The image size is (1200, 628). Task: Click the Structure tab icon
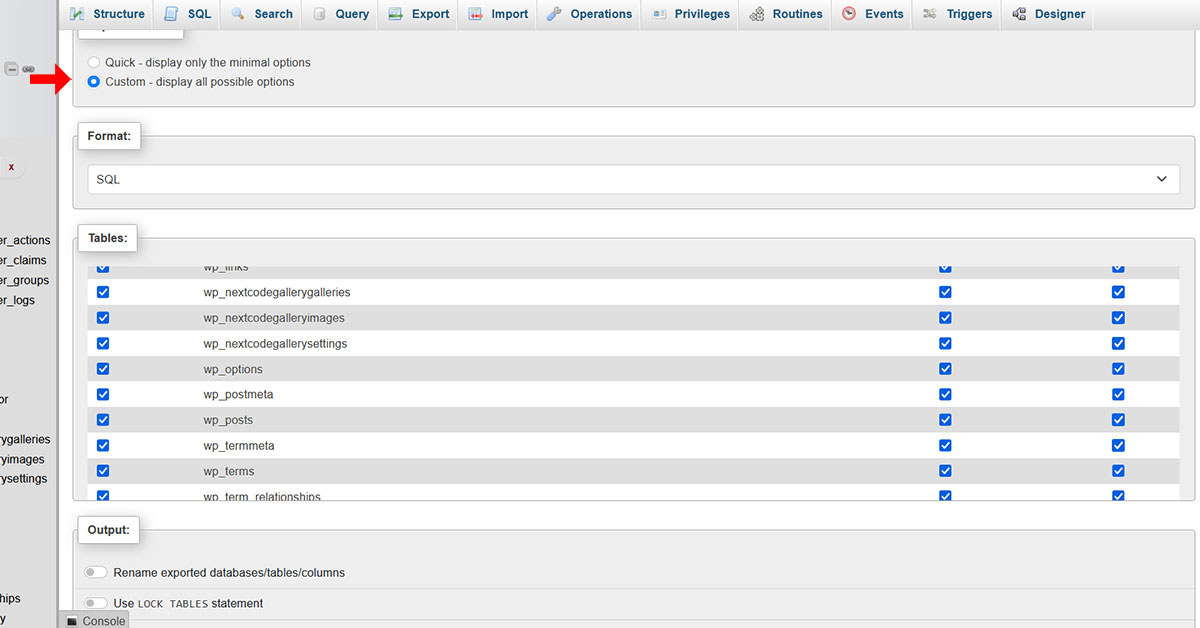click(x=77, y=14)
